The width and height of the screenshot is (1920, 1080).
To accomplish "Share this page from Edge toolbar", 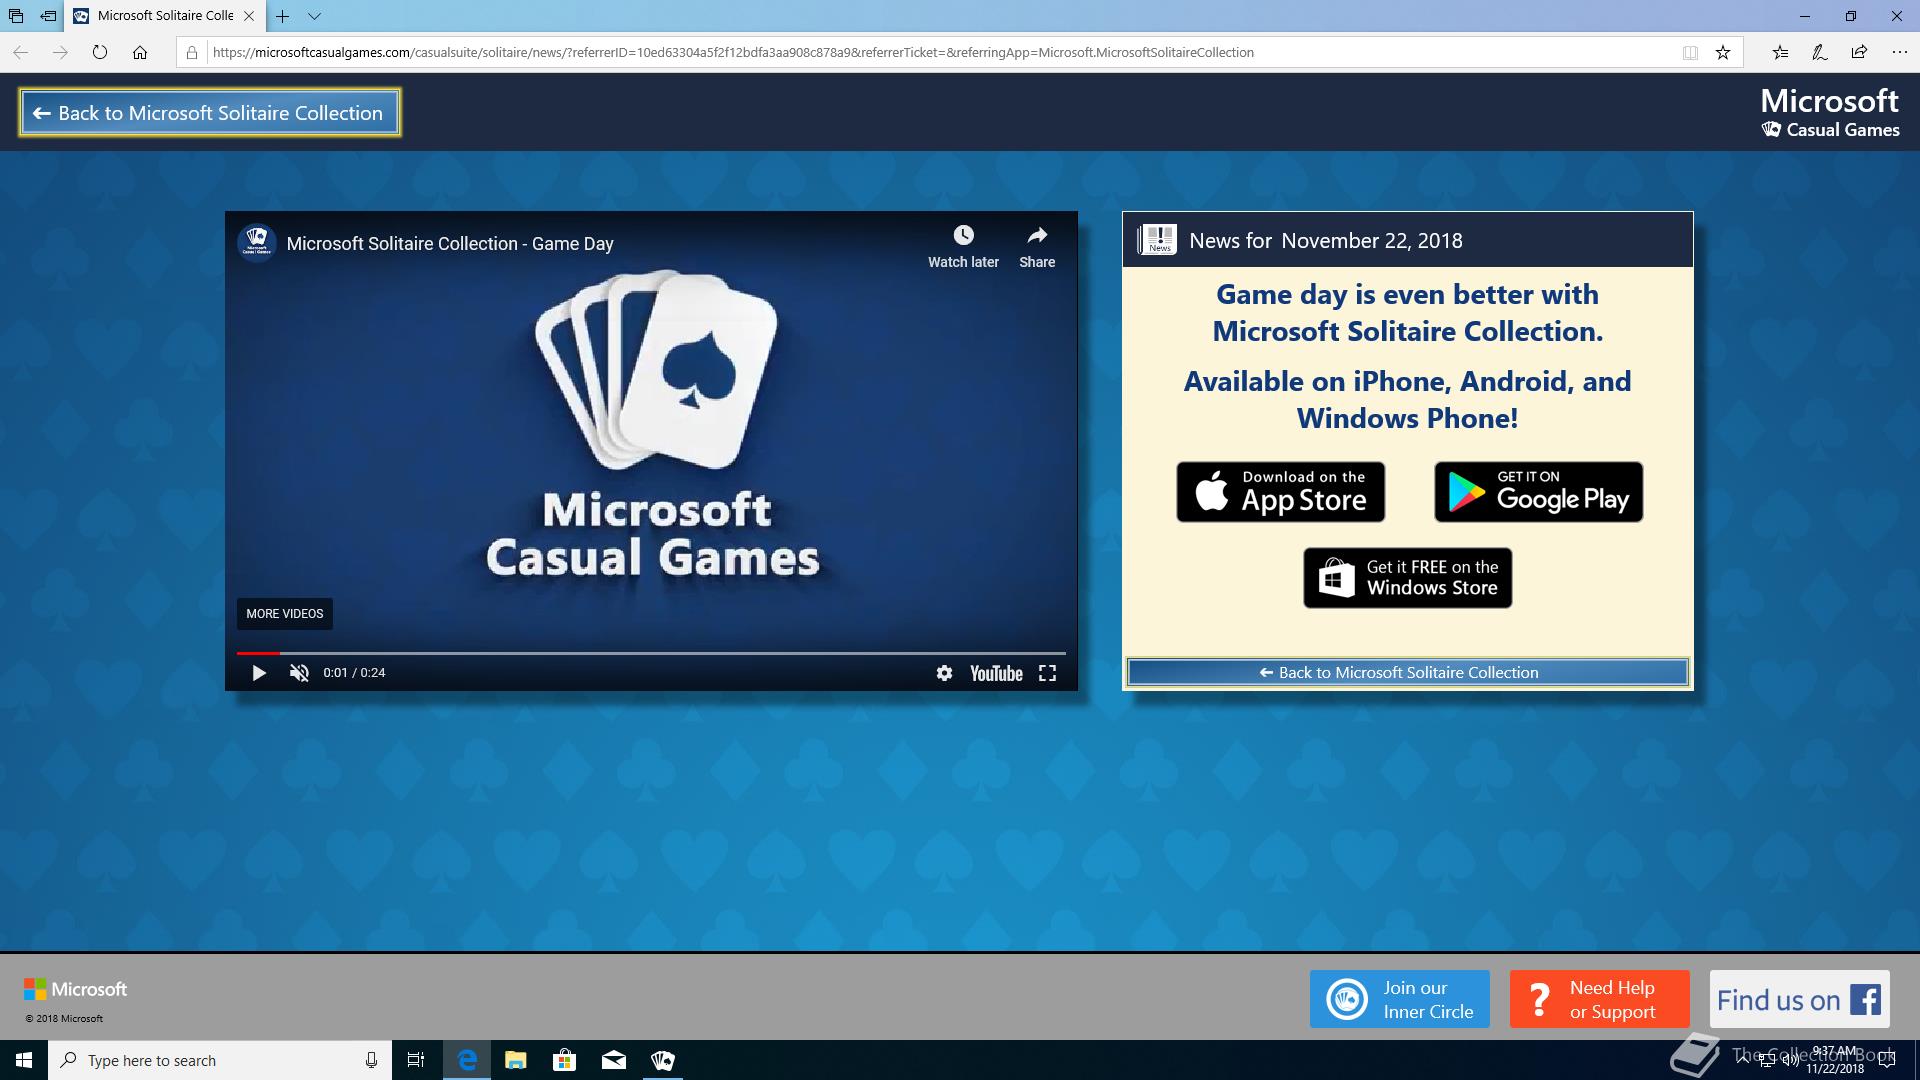I will pos(1859,52).
